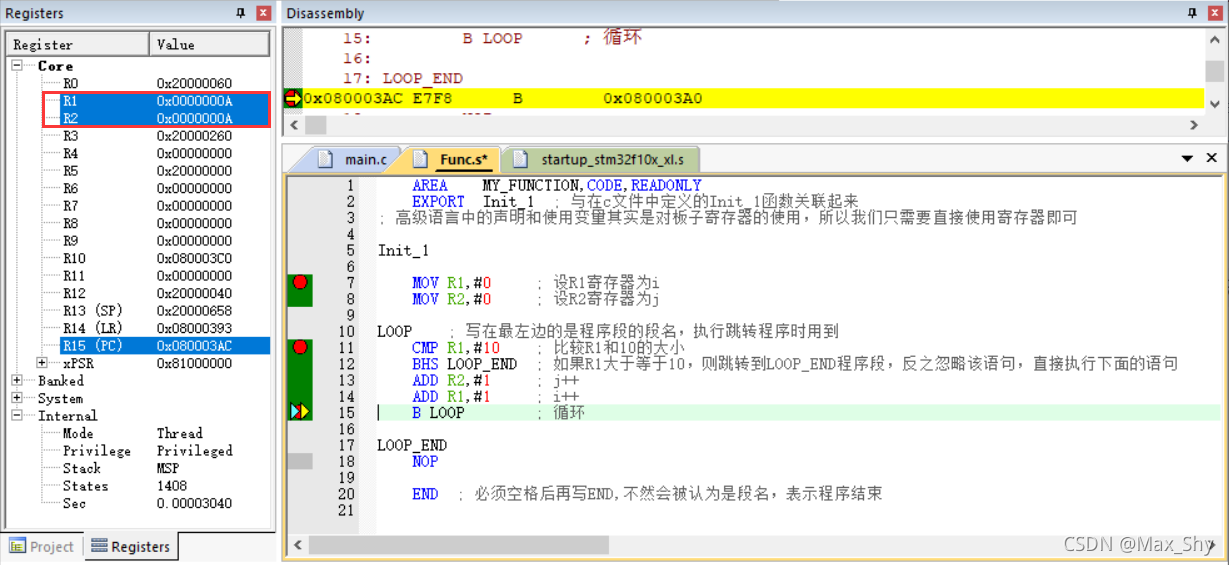Select the Registers bottom tab
This screenshot has width=1229, height=565.
130,547
